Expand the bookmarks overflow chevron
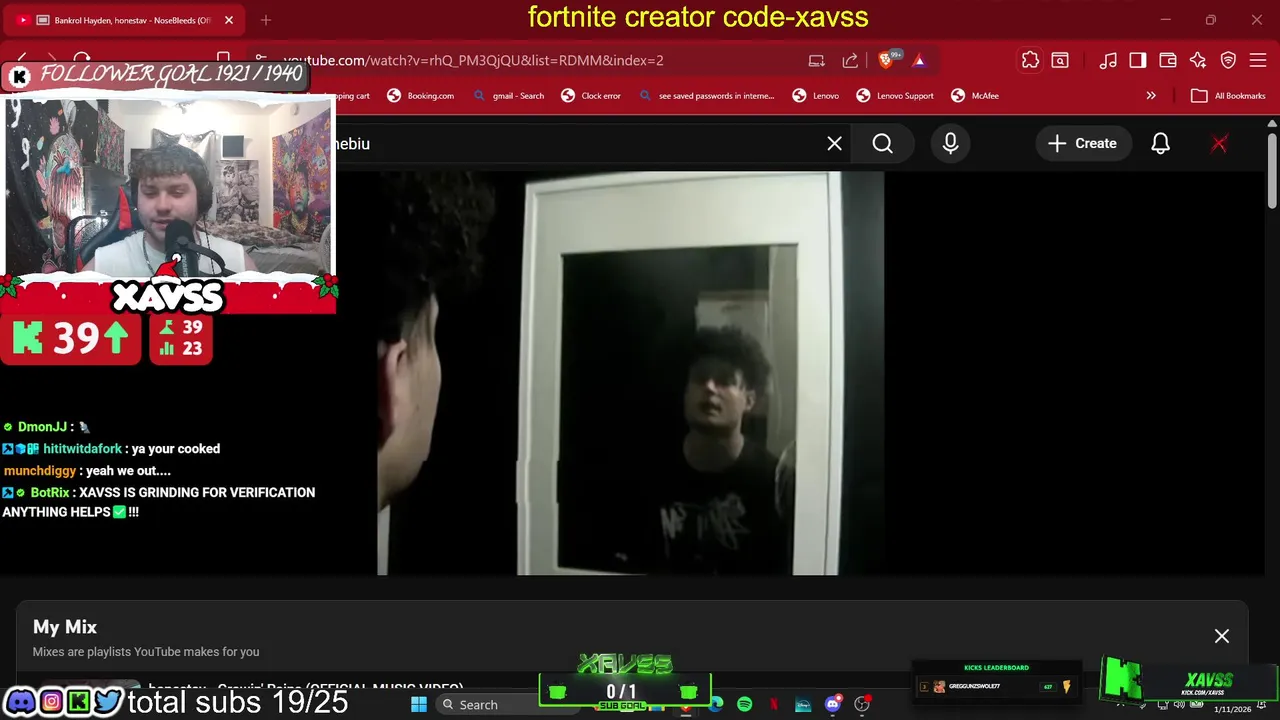The width and height of the screenshot is (1280, 720). click(x=1151, y=96)
